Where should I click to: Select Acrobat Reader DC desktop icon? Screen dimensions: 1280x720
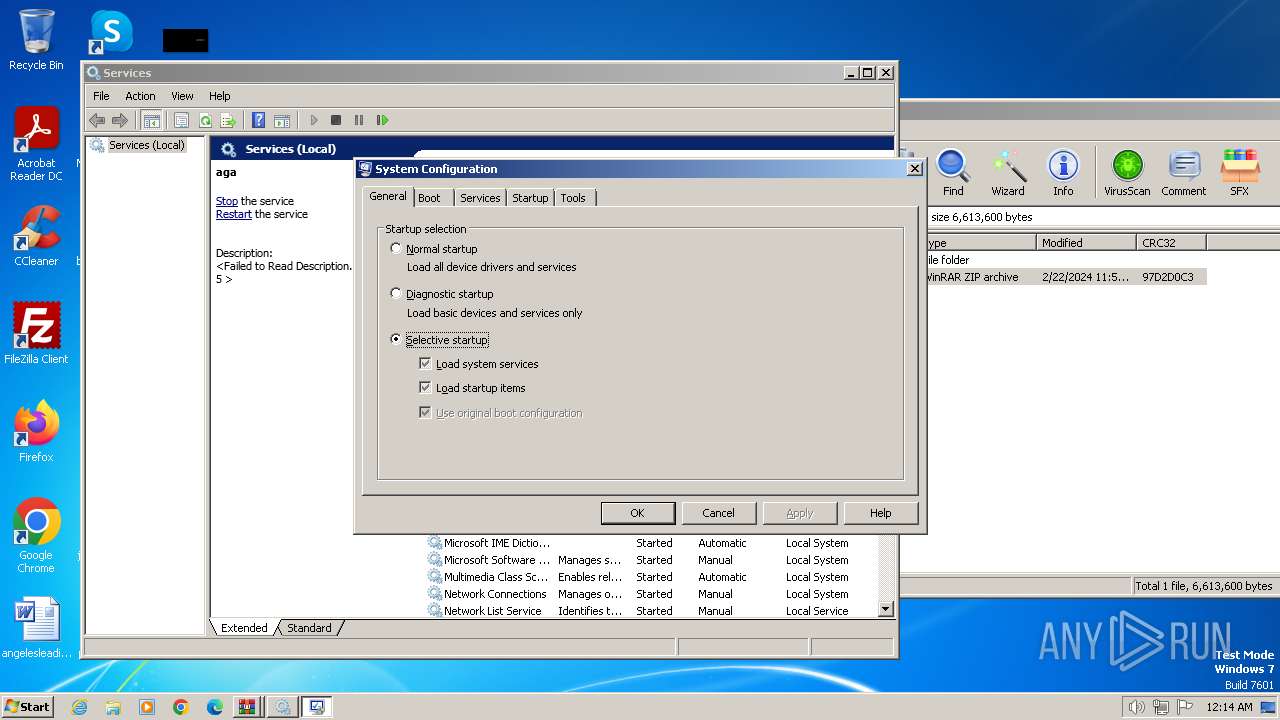[36, 144]
